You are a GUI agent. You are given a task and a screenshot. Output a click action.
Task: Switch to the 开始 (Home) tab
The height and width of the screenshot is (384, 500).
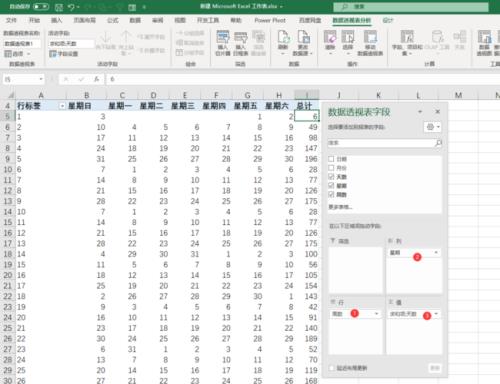click(34, 20)
